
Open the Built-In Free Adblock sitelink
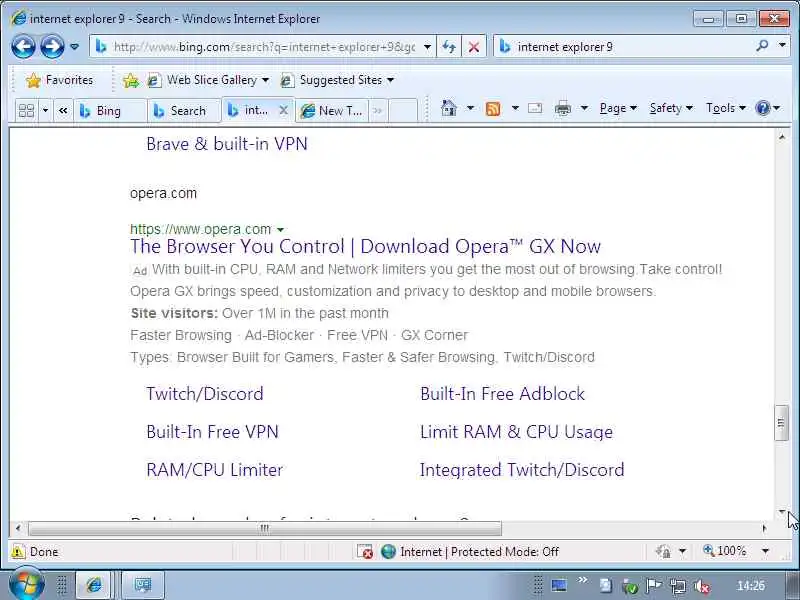coord(503,394)
